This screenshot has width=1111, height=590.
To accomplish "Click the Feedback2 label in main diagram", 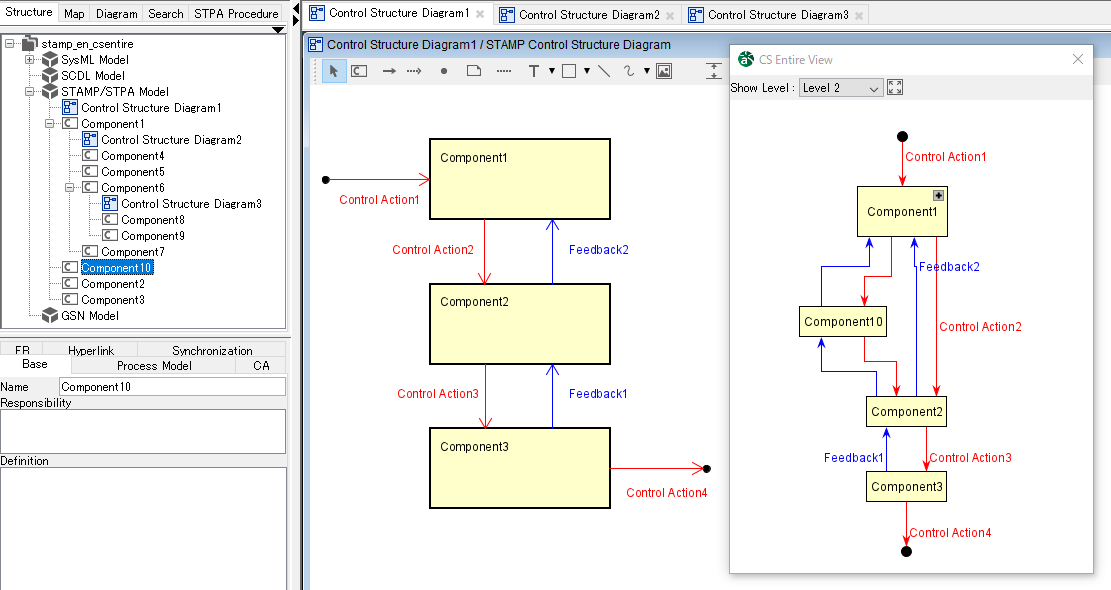I will pos(599,250).
